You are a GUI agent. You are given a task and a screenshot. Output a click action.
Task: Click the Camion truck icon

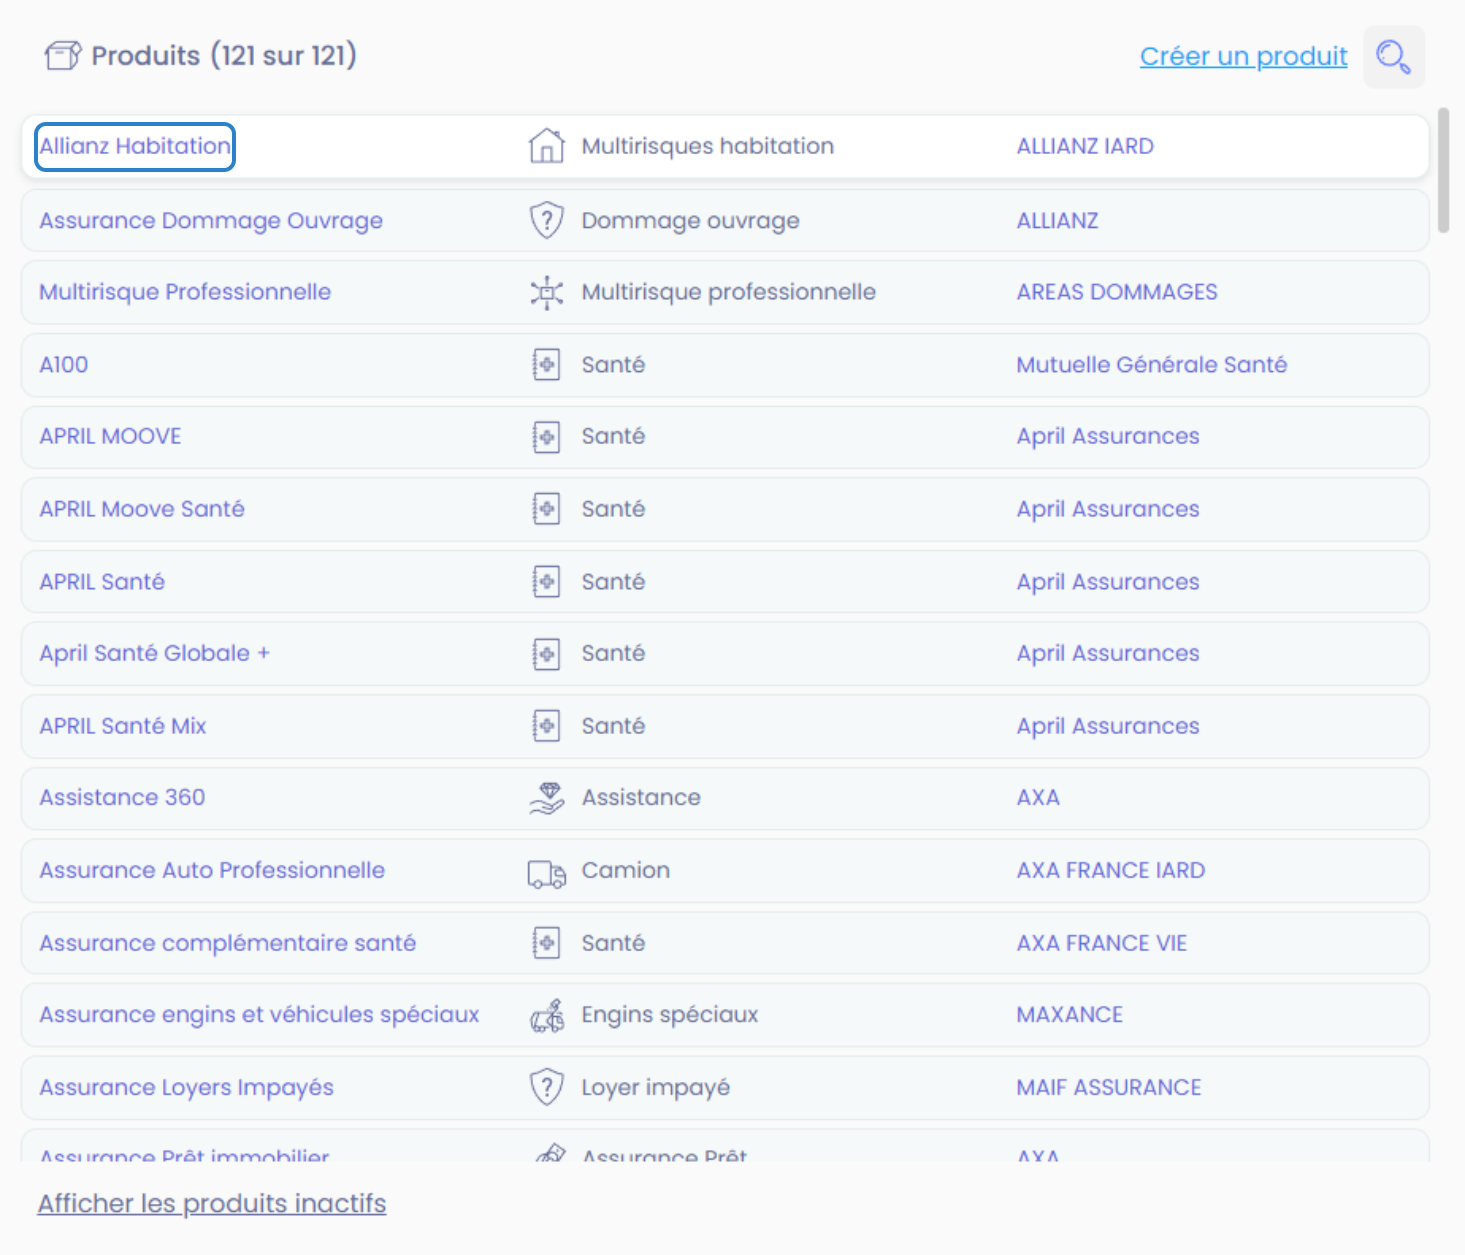(546, 872)
